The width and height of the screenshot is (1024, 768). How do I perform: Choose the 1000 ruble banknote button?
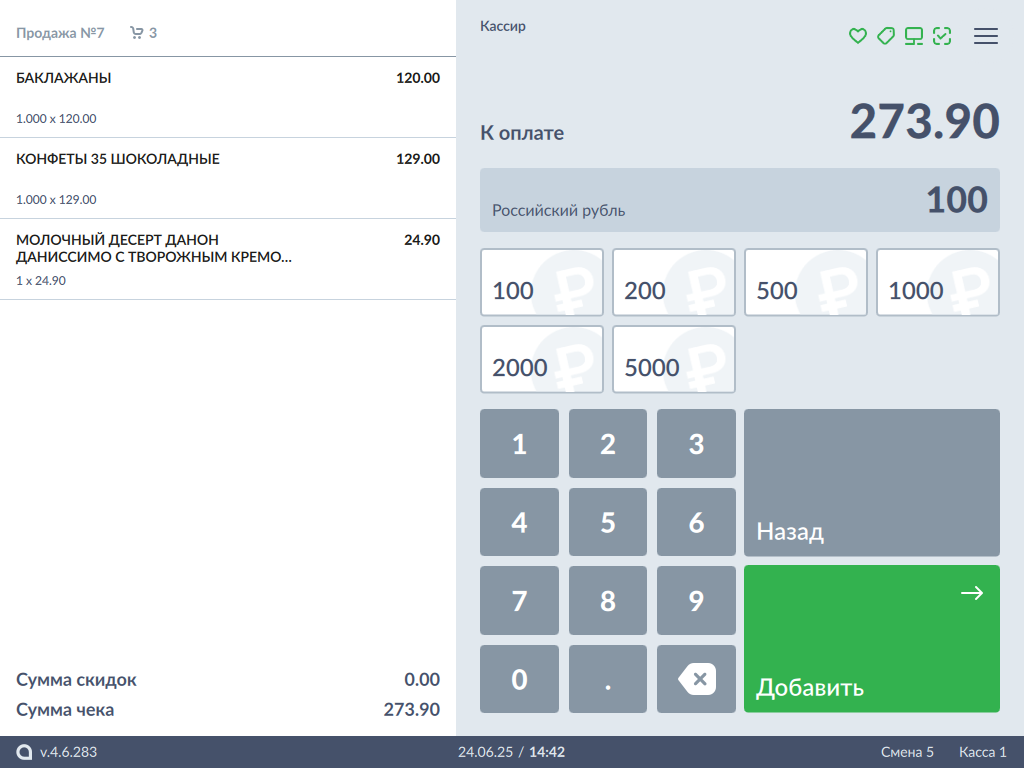[x=938, y=283]
